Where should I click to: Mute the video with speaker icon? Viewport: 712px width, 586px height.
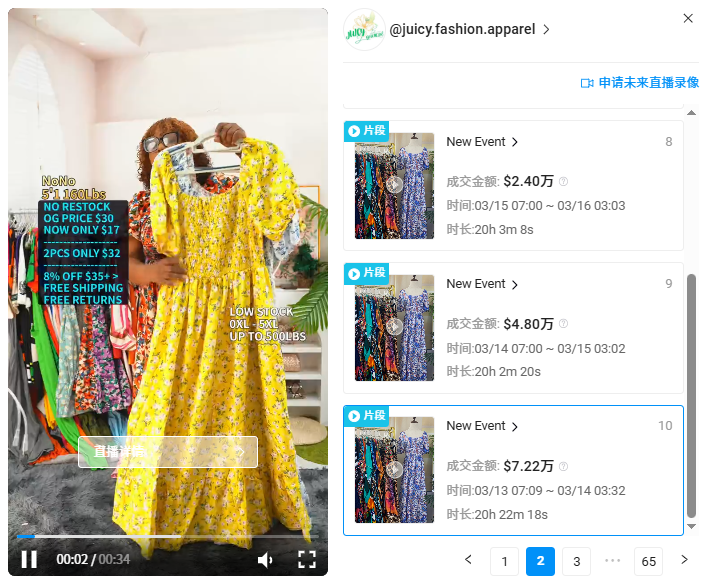click(x=265, y=559)
